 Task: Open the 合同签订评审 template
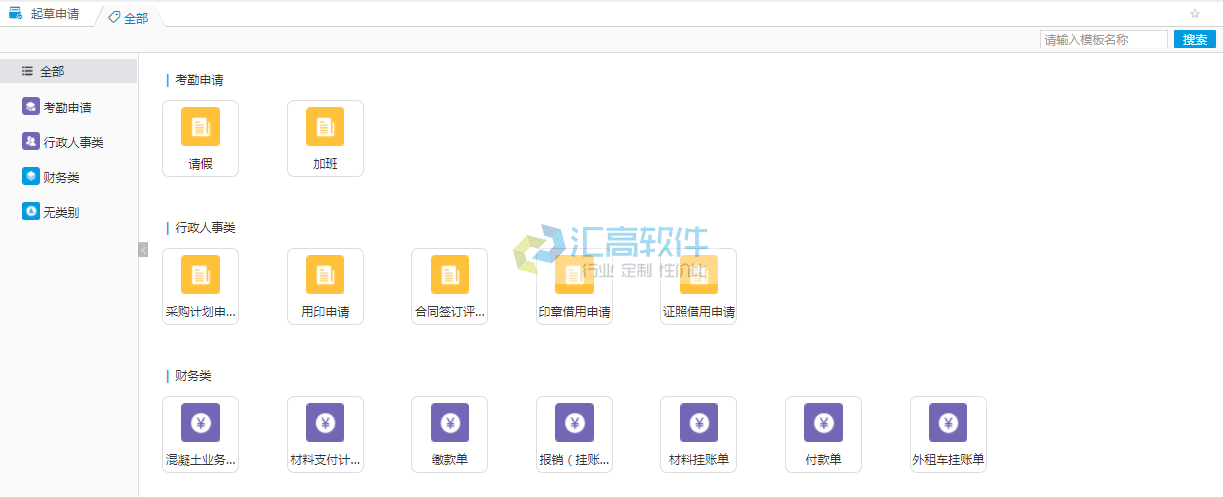[x=449, y=286]
